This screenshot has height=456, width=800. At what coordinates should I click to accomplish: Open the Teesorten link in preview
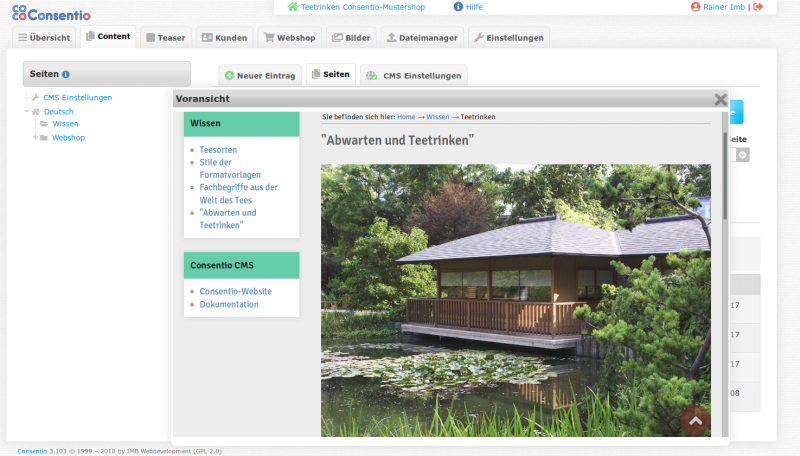[218, 149]
